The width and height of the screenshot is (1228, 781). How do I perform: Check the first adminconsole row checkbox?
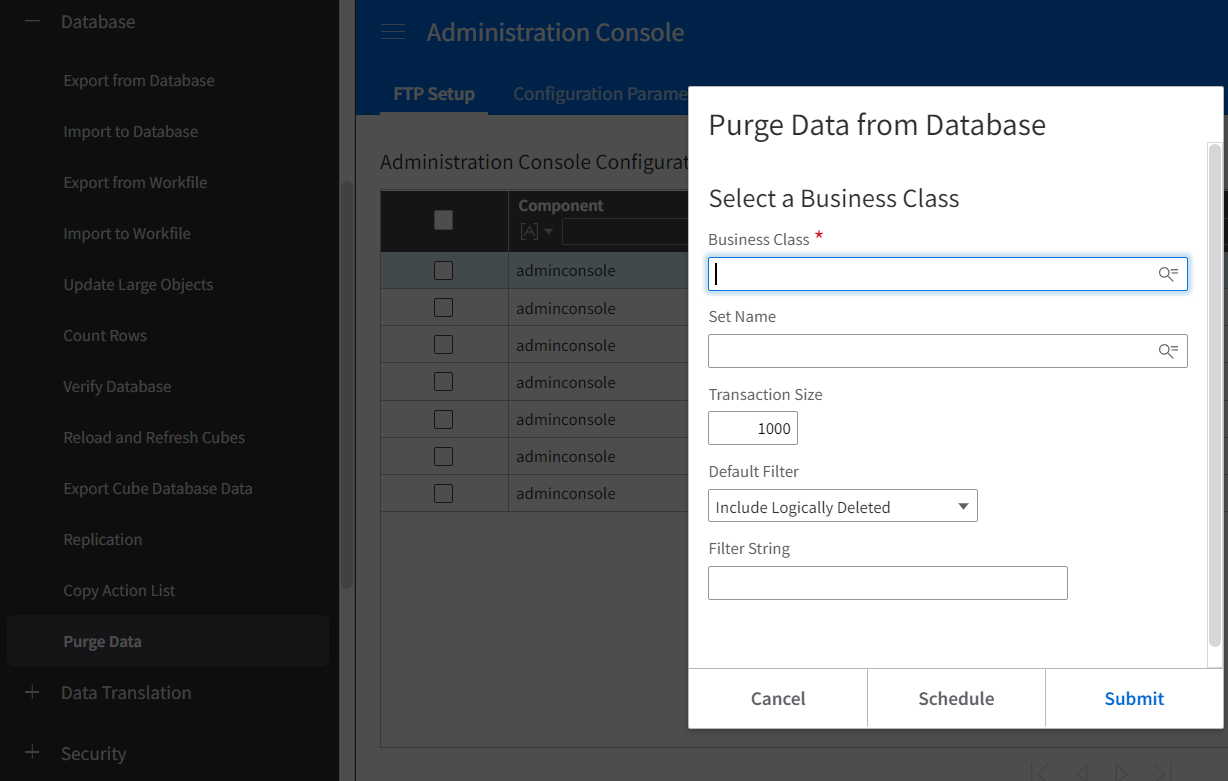(444, 270)
